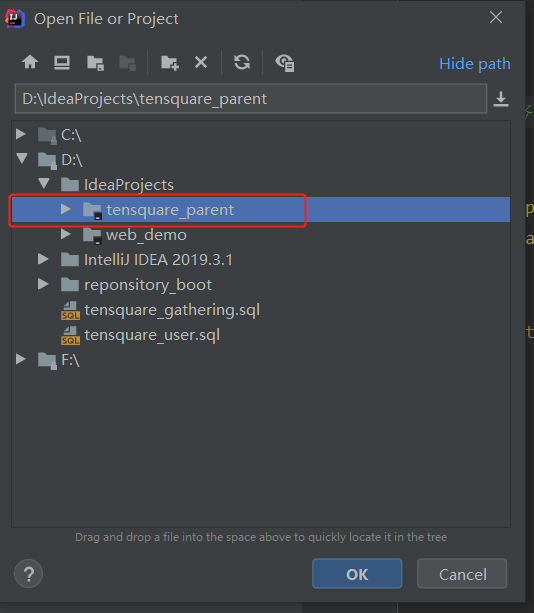
Task: Click the web_demo project folder icon
Action: pyautogui.click(x=93, y=236)
